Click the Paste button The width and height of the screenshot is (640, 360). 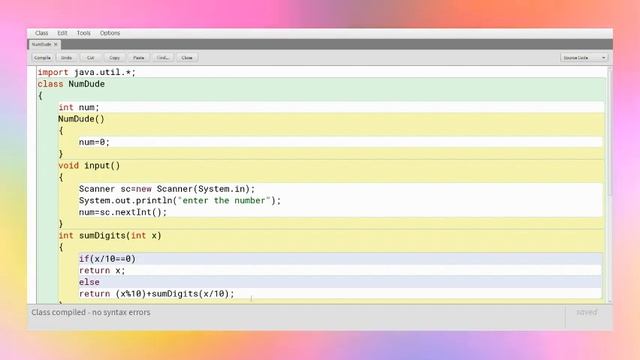[138, 58]
